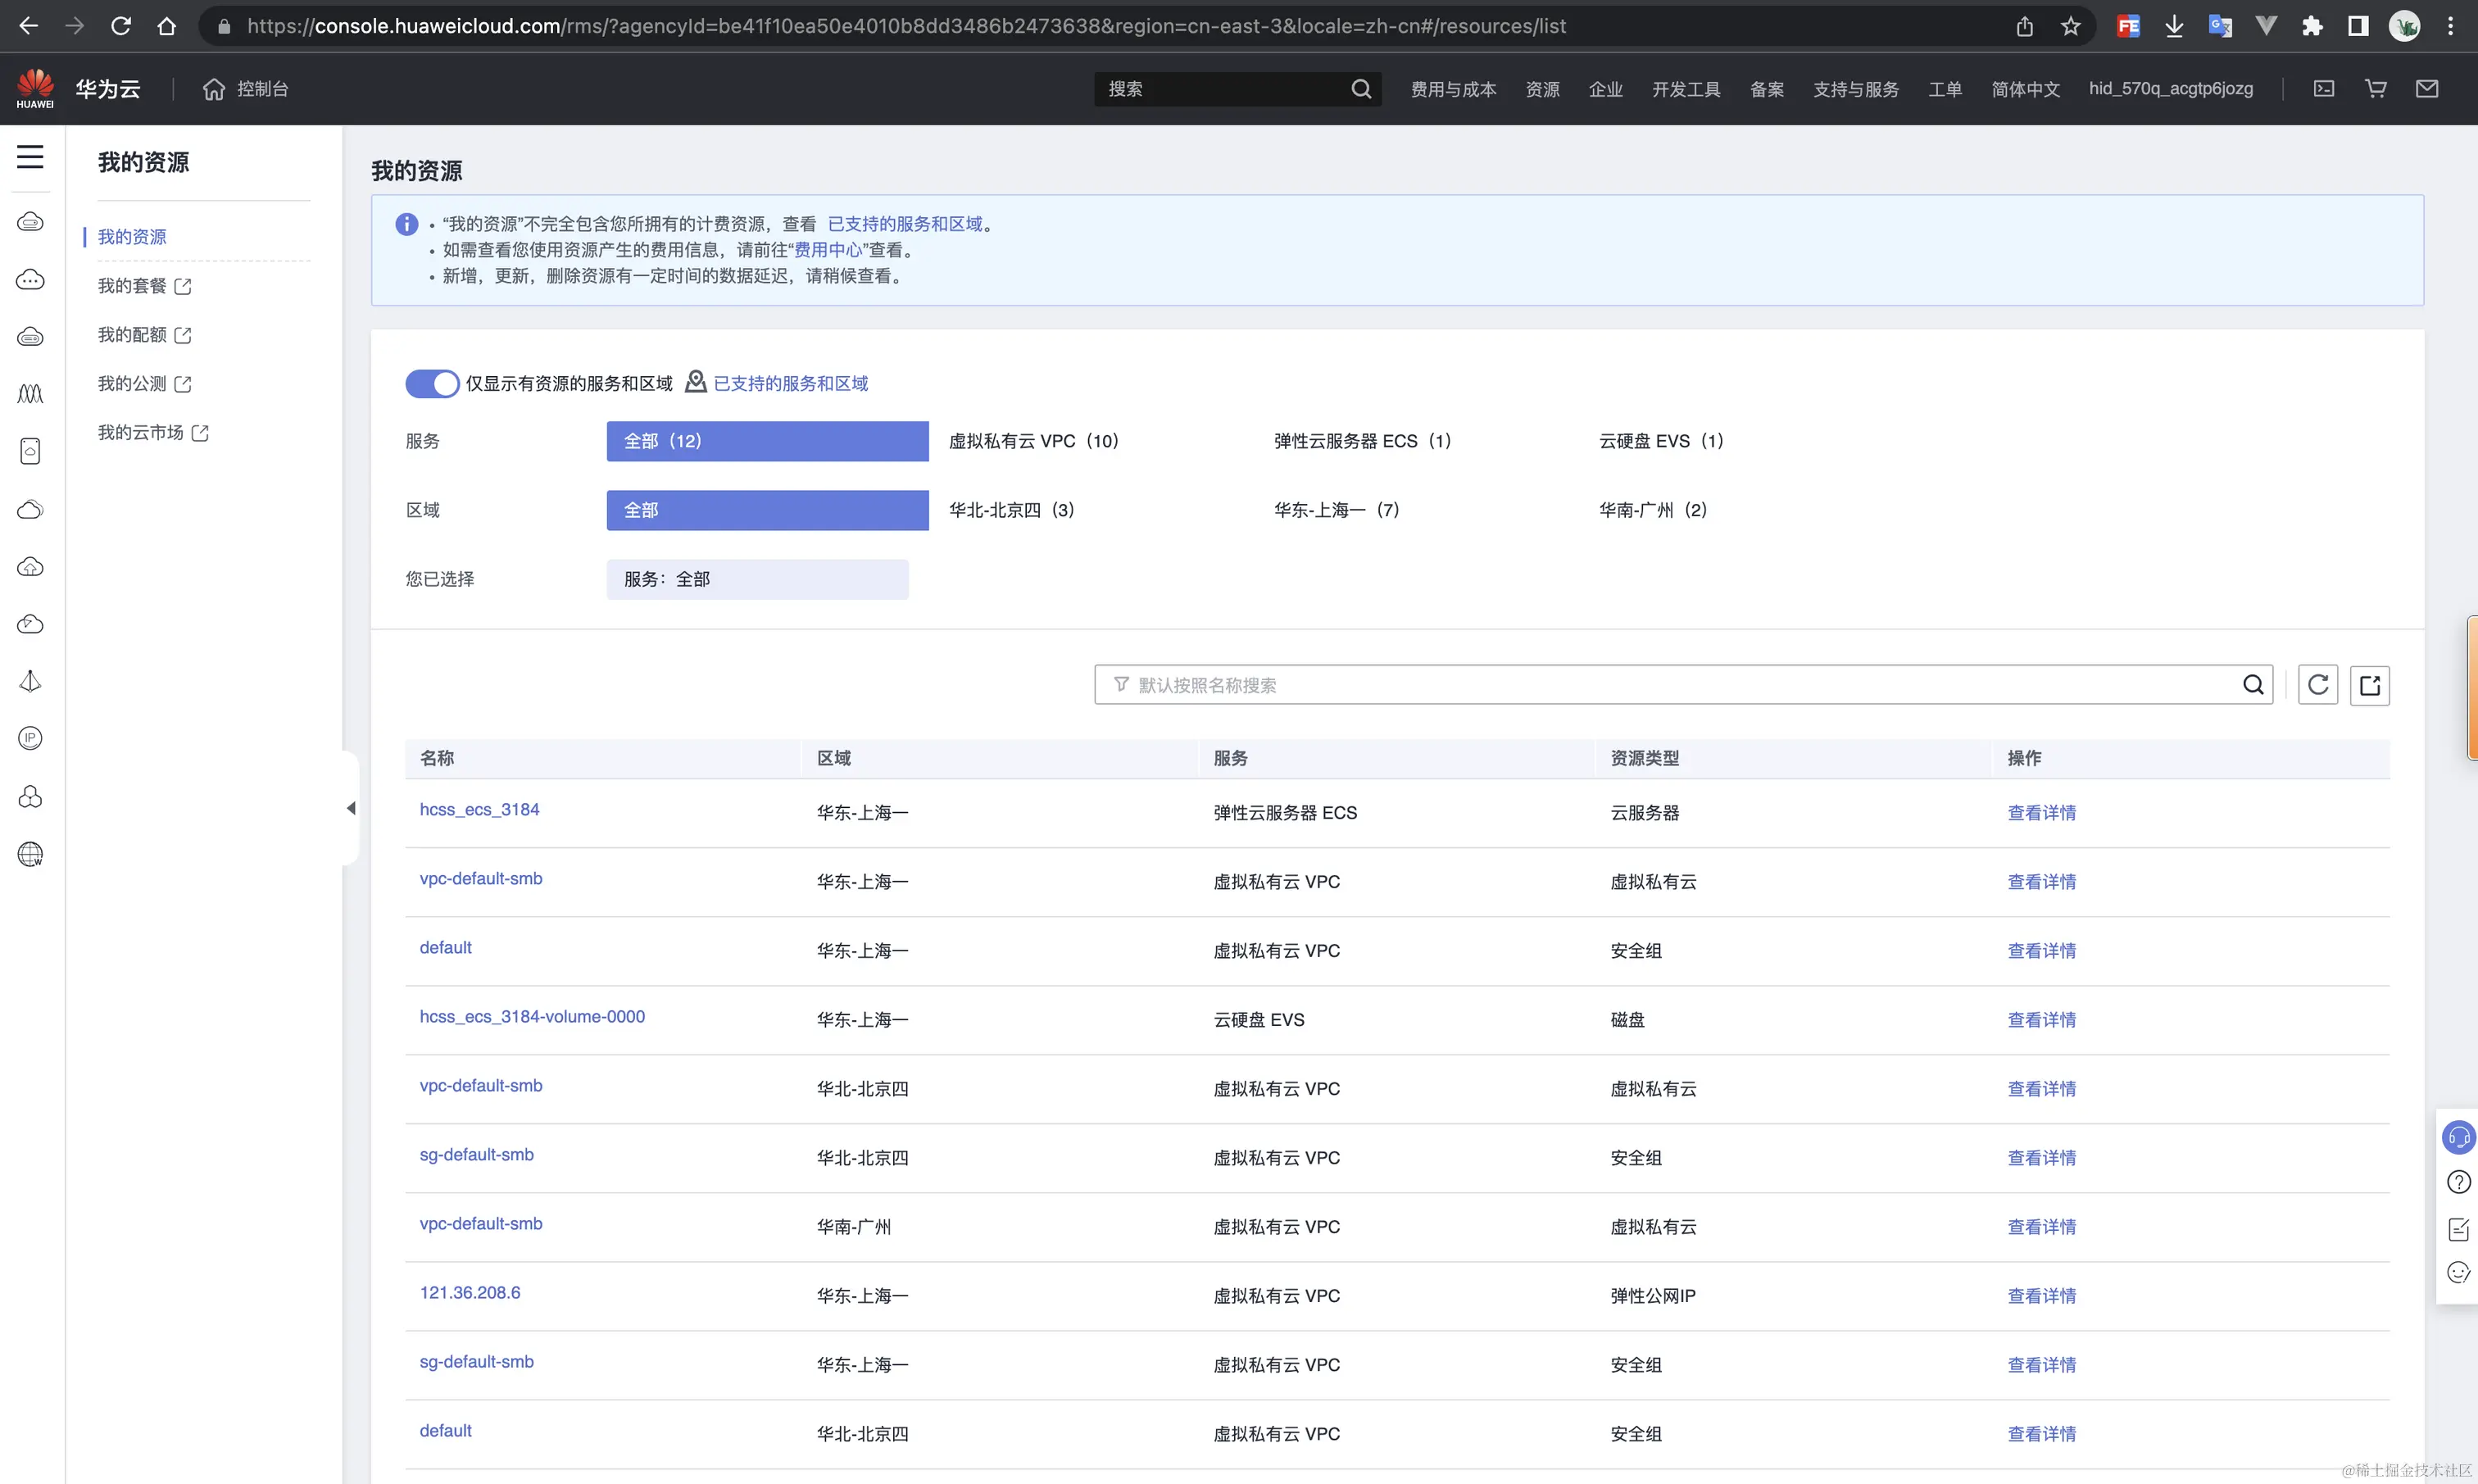
Task: Toggle show only services with resources
Action: pyautogui.click(x=432, y=383)
